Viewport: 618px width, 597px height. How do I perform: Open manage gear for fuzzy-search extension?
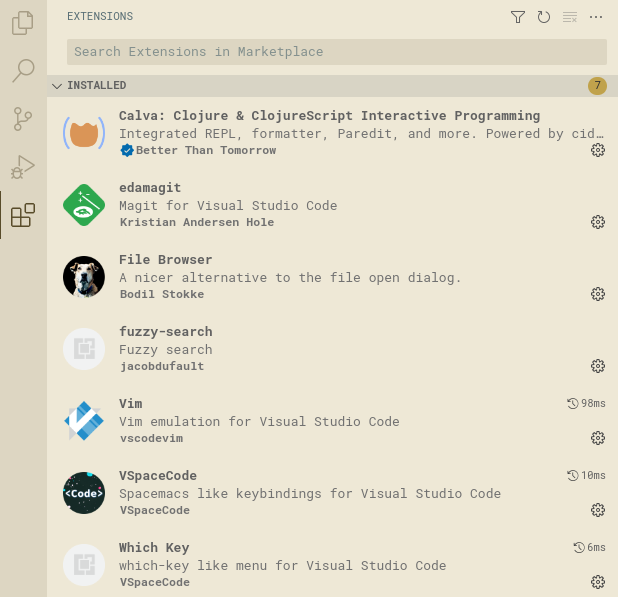click(x=598, y=366)
